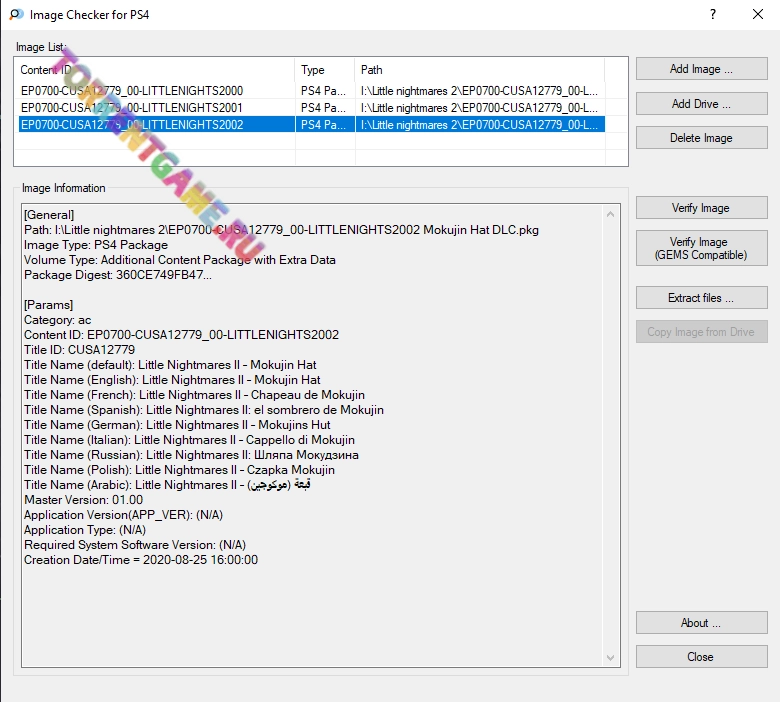Viewport: 780px width, 702px height.
Task: Open the Extract files dialog
Action: pyautogui.click(x=701, y=298)
